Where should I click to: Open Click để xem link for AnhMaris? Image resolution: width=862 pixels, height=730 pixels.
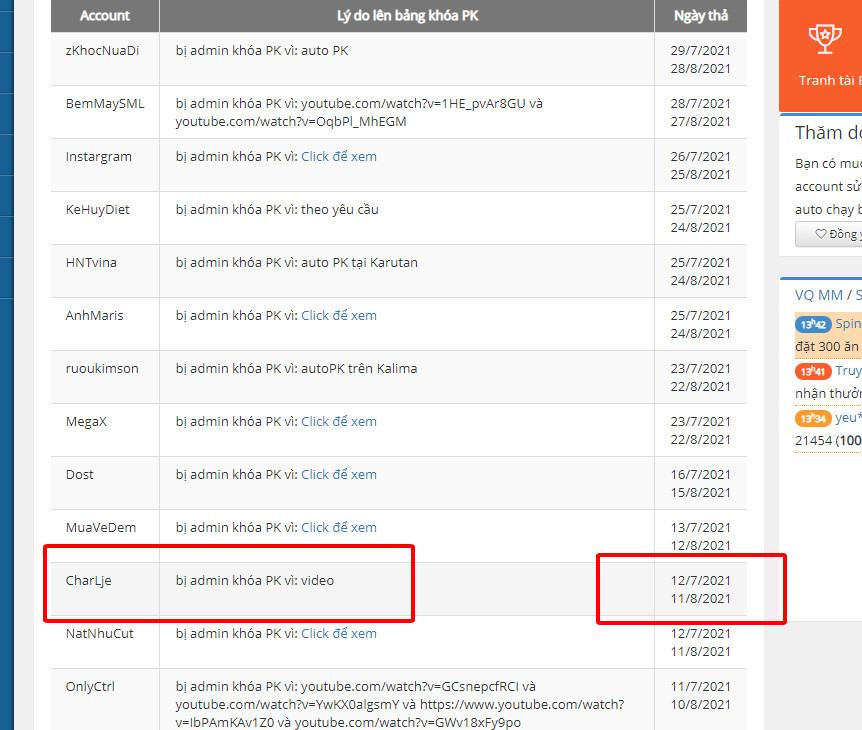click(x=339, y=316)
